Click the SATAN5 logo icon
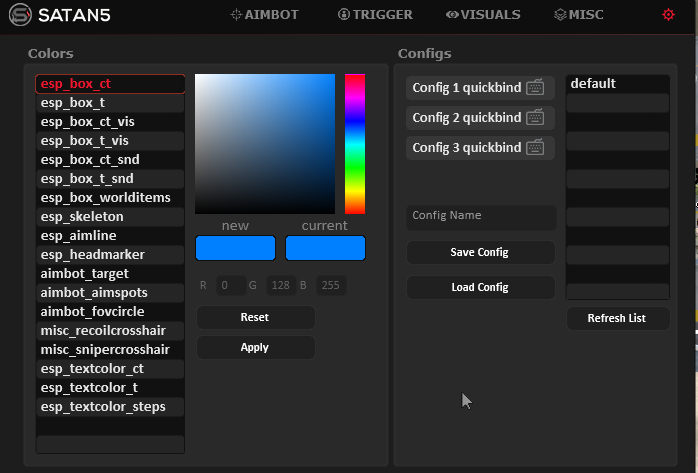Screen dimensions: 698x473 click(20, 15)
